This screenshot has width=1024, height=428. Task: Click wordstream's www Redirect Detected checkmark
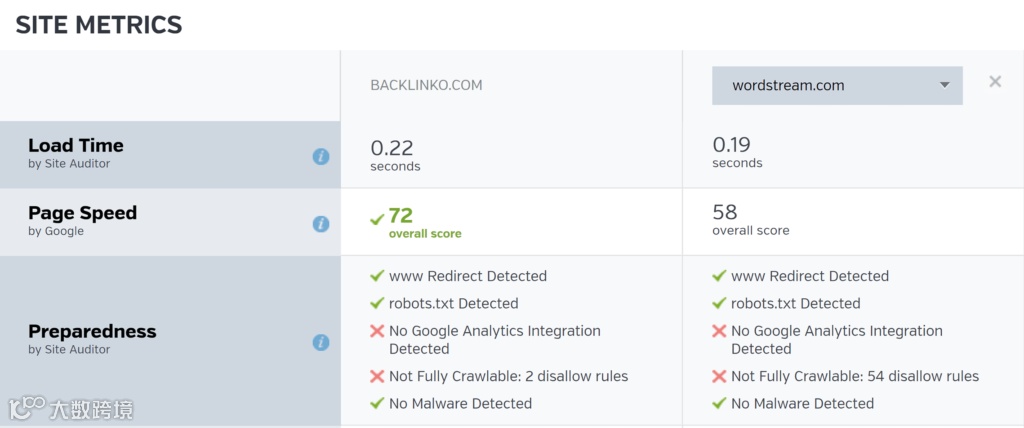pyautogui.click(x=719, y=276)
